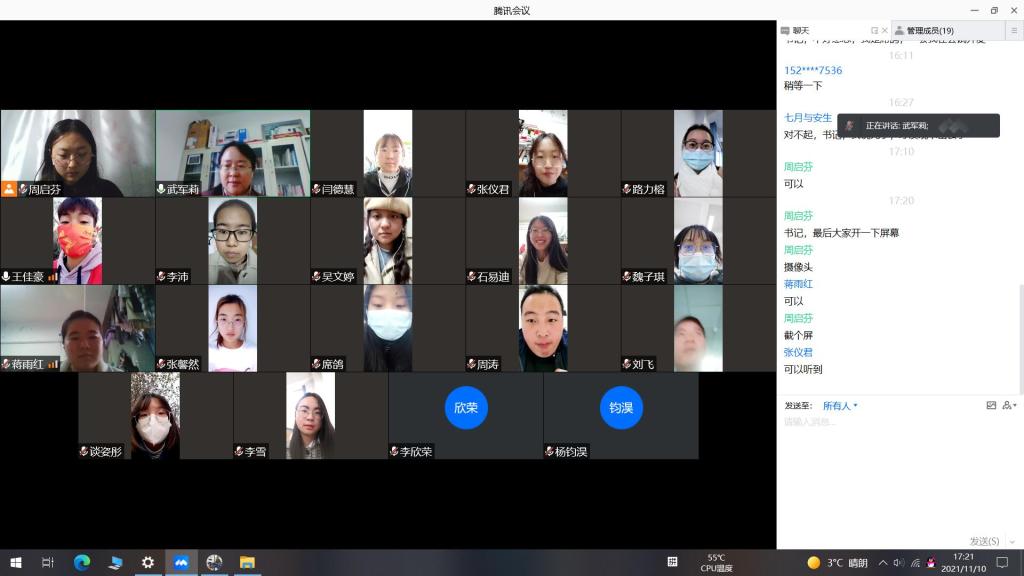Screen dimensions: 1024x576
Task: Click the host badge icon beside 周启芬
Action: (x=9, y=189)
